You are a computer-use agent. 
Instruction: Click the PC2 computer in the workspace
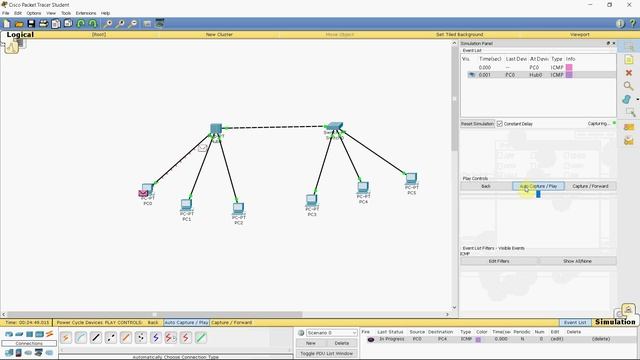coord(238,209)
